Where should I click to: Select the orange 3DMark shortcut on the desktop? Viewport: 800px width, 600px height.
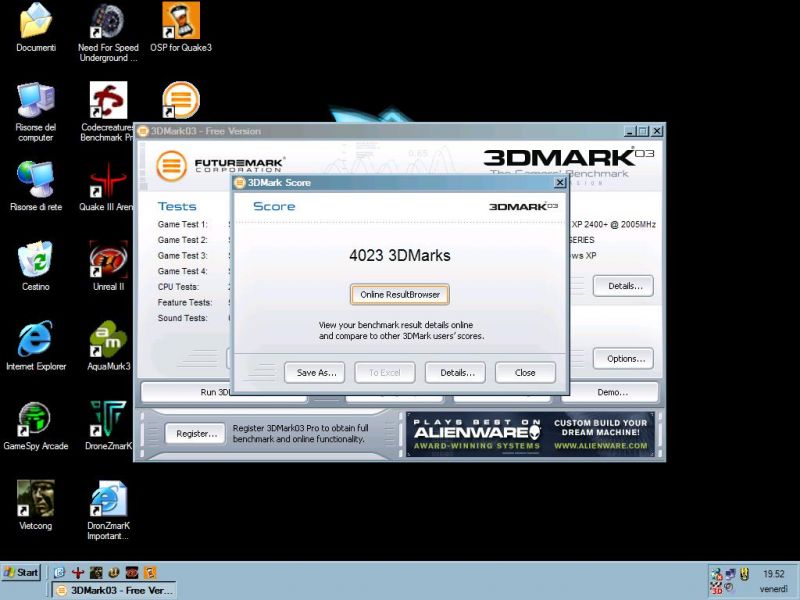click(x=181, y=100)
